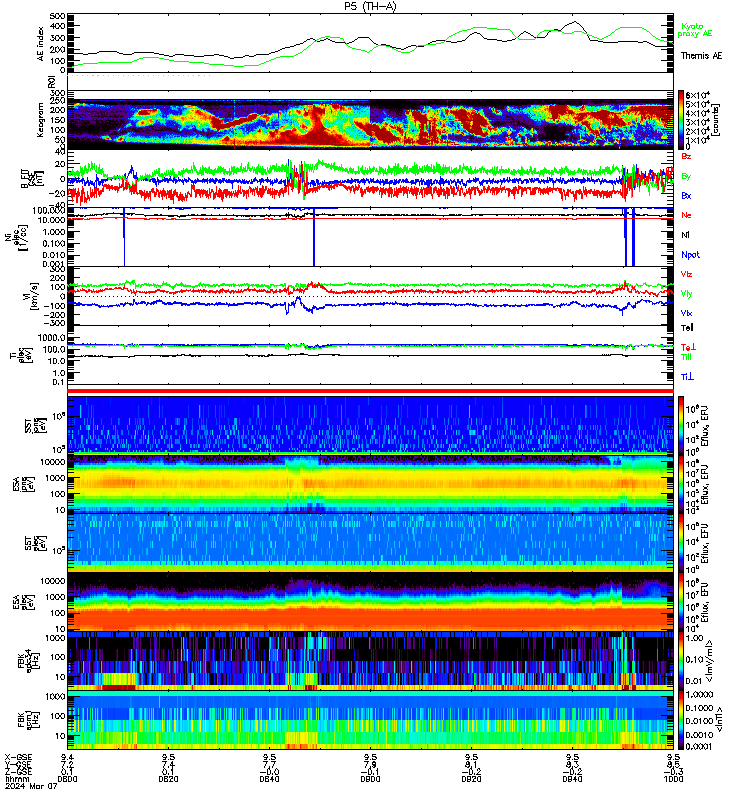
Task: Click the ESA electrons energy spectrogram panel
Action: (370, 602)
